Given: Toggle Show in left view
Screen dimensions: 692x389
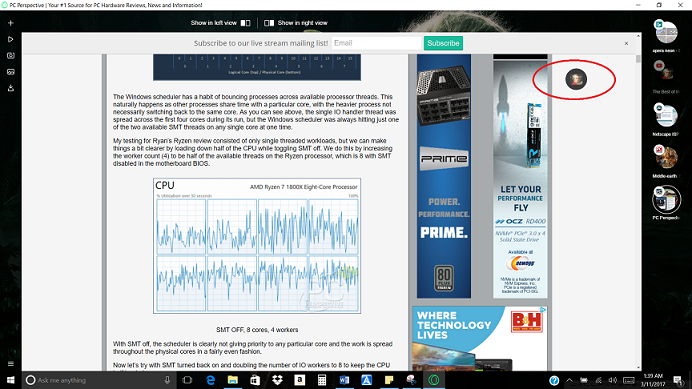Looking at the screenshot, I should [x=220, y=23].
